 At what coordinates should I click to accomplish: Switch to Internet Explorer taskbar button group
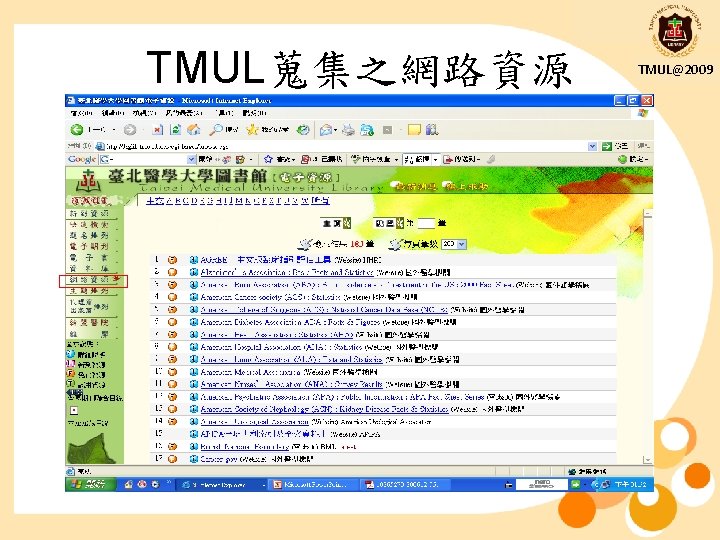click(221, 484)
